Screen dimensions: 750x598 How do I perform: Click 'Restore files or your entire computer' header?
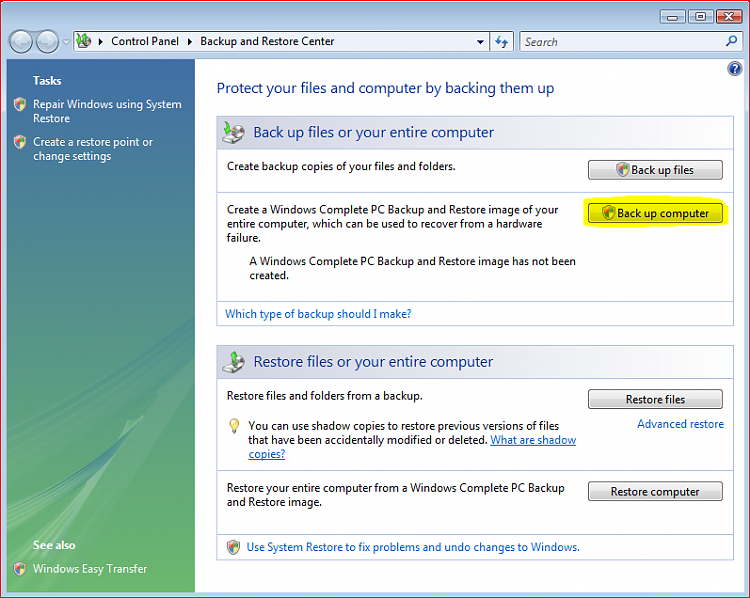pos(373,362)
